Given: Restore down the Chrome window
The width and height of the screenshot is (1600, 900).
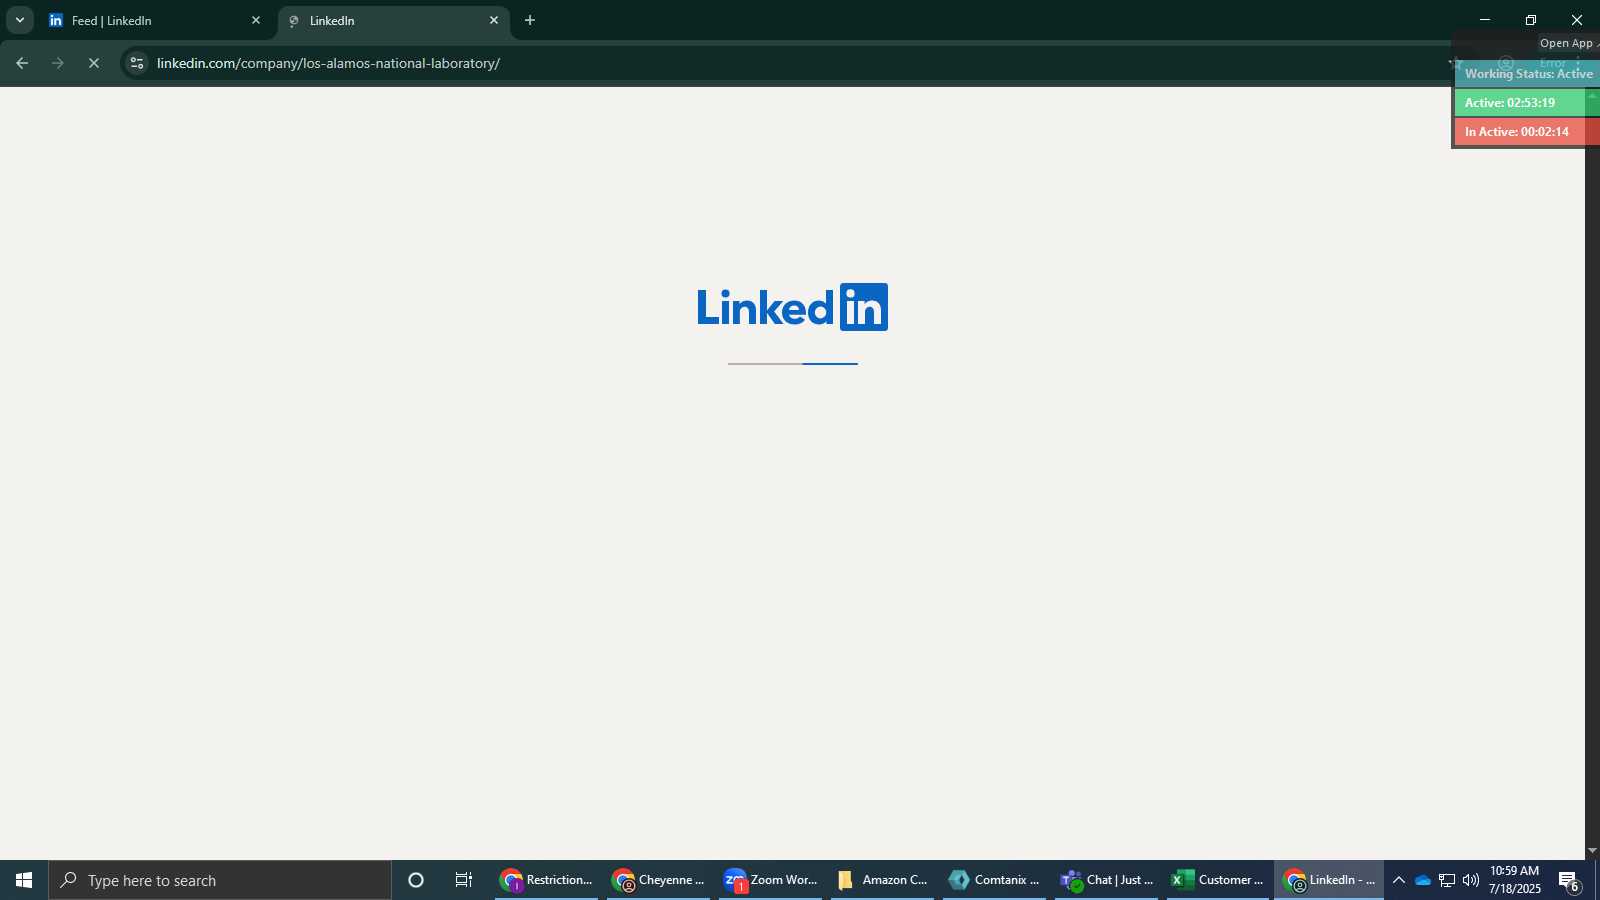Looking at the screenshot, I should pos(1531,20).
